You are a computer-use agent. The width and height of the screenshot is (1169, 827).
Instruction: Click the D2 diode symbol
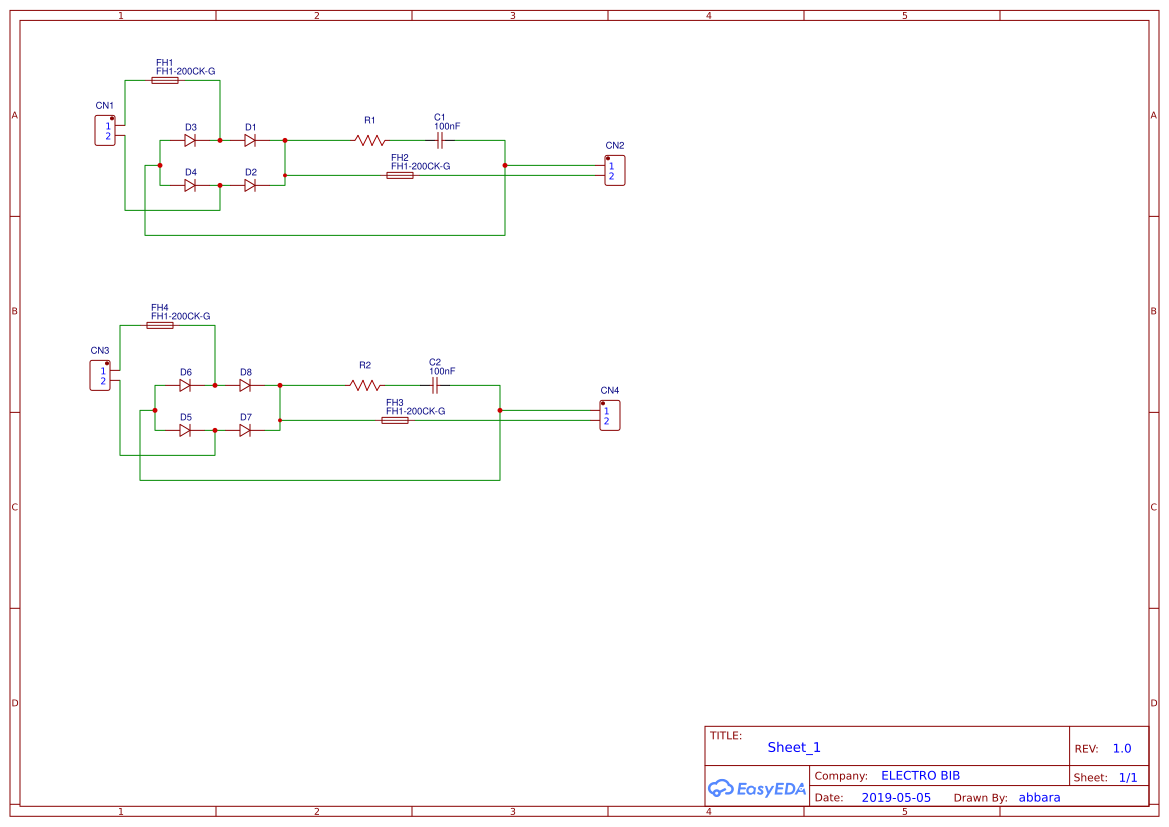tap(250, 185)
